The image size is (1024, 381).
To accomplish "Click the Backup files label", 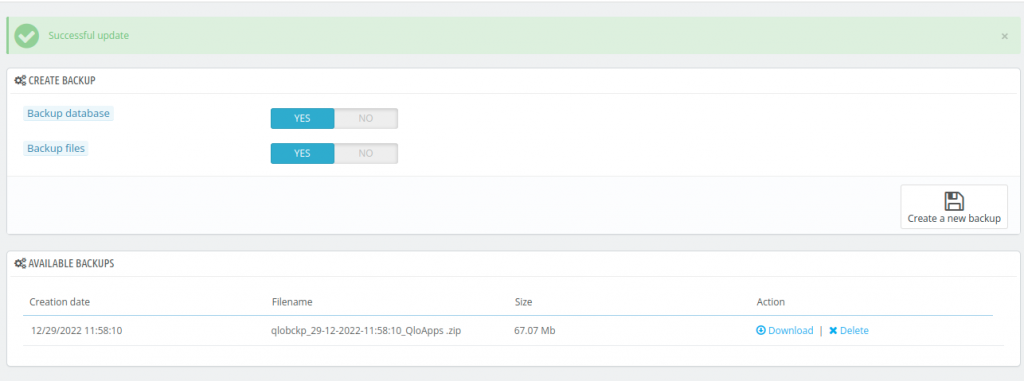I will click(x=56, y=148).
